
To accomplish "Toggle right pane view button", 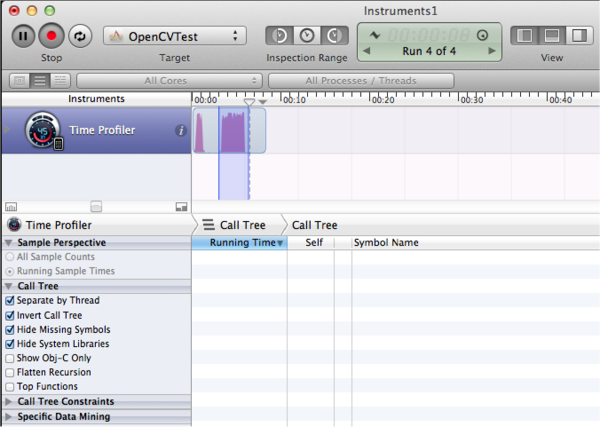I will [x=579, y=36].
